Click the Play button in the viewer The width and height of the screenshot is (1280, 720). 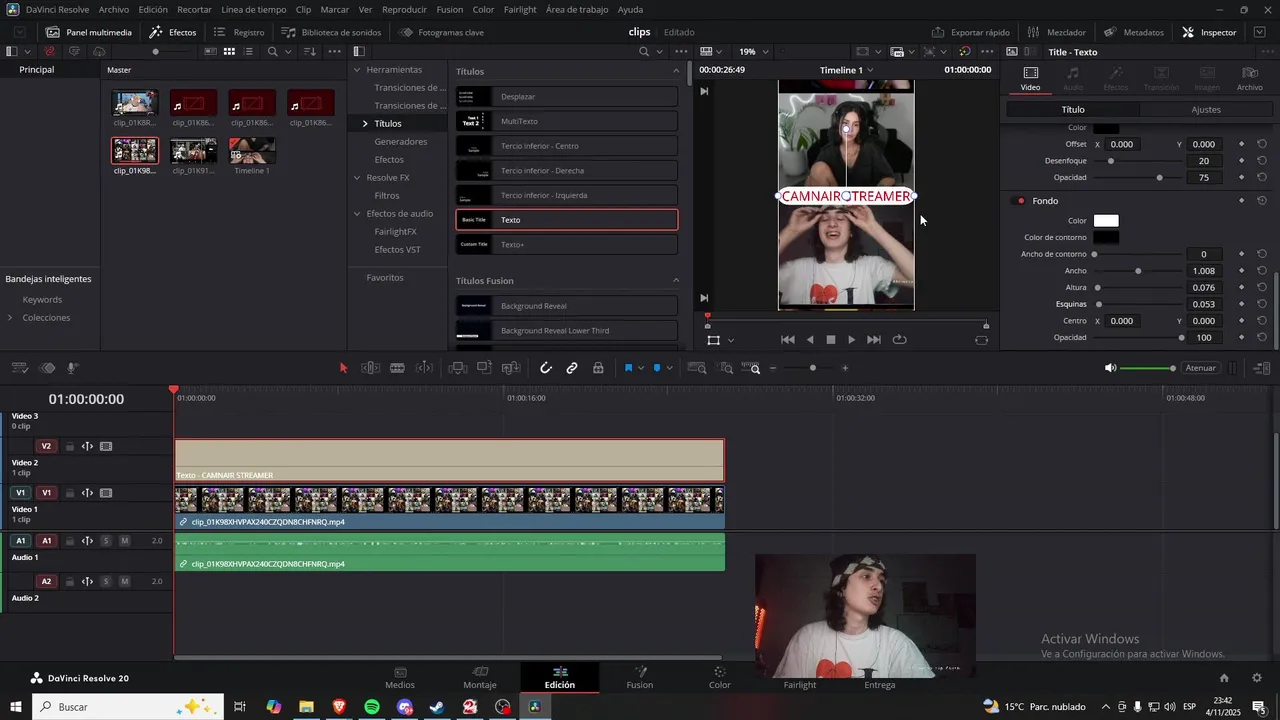(x=851, y=340)
